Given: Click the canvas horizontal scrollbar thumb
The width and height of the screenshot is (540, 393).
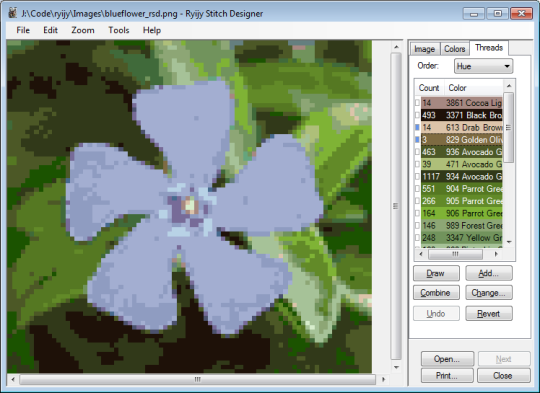Looking at the screenshot, I should [x=198, y=380].
